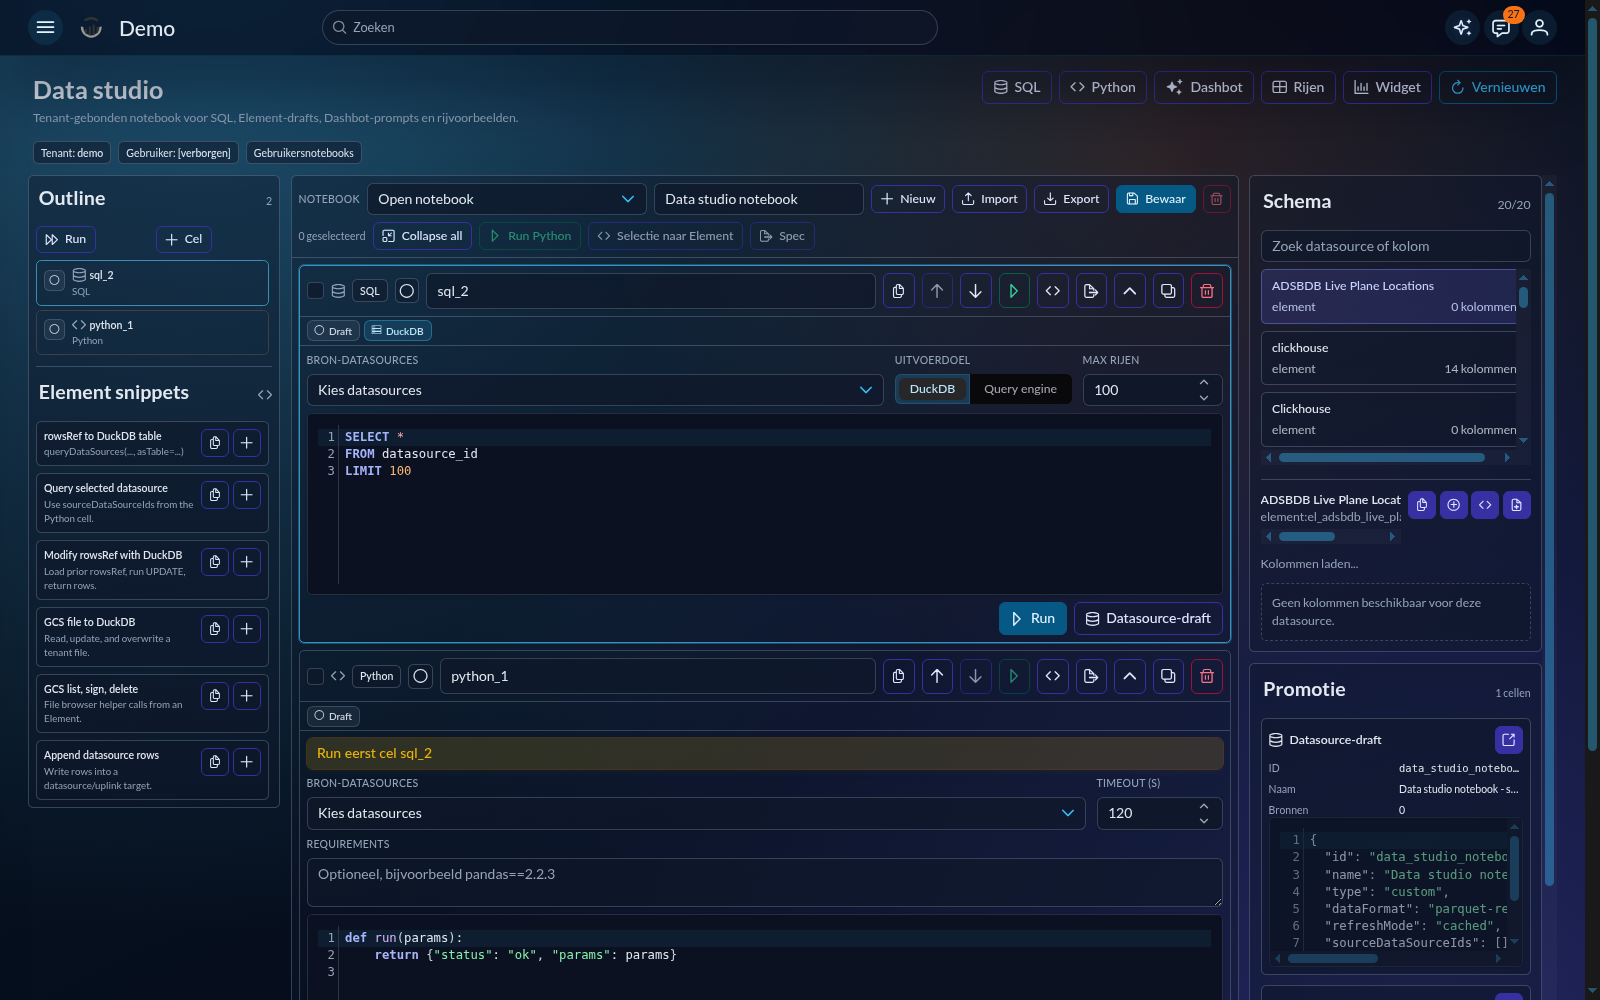Click the Vernieuwen refresh button
Screen dimensions: 1600x1000
[1498, 87]
